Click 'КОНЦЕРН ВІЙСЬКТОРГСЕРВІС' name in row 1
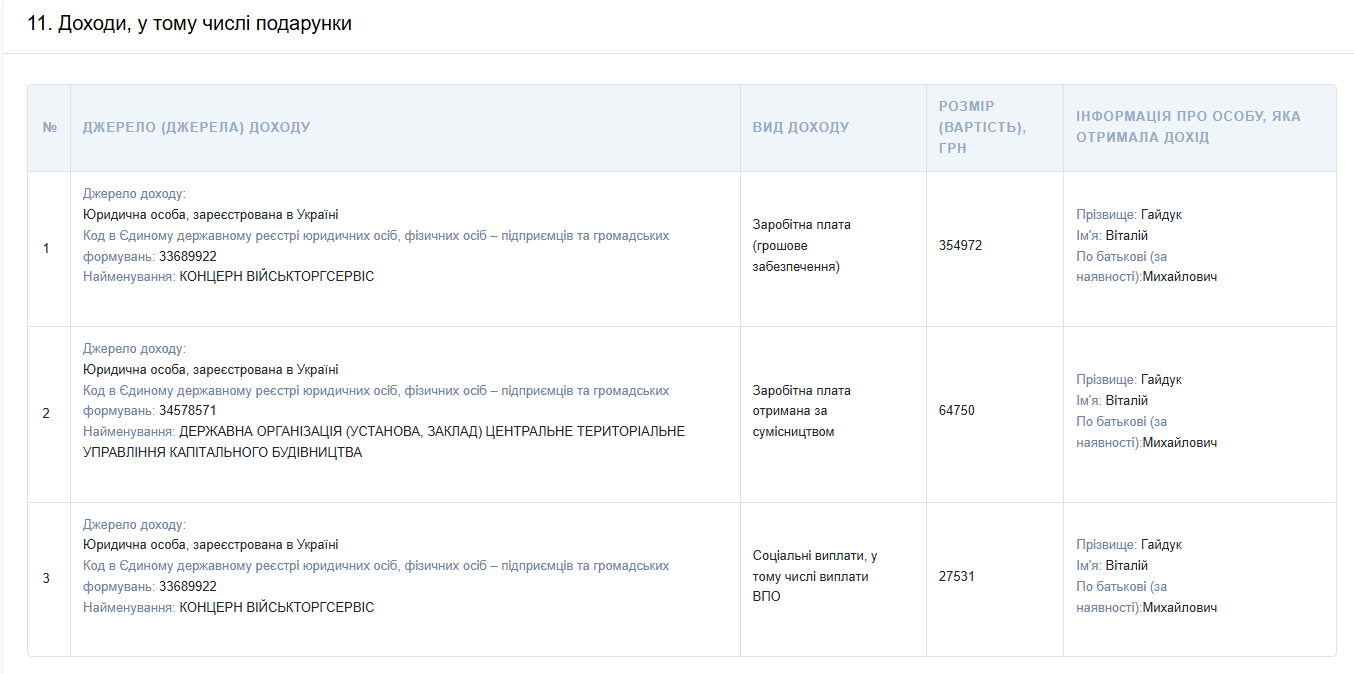The width and height of the screenshot is (1354, 674). click(x=277, y=277)
